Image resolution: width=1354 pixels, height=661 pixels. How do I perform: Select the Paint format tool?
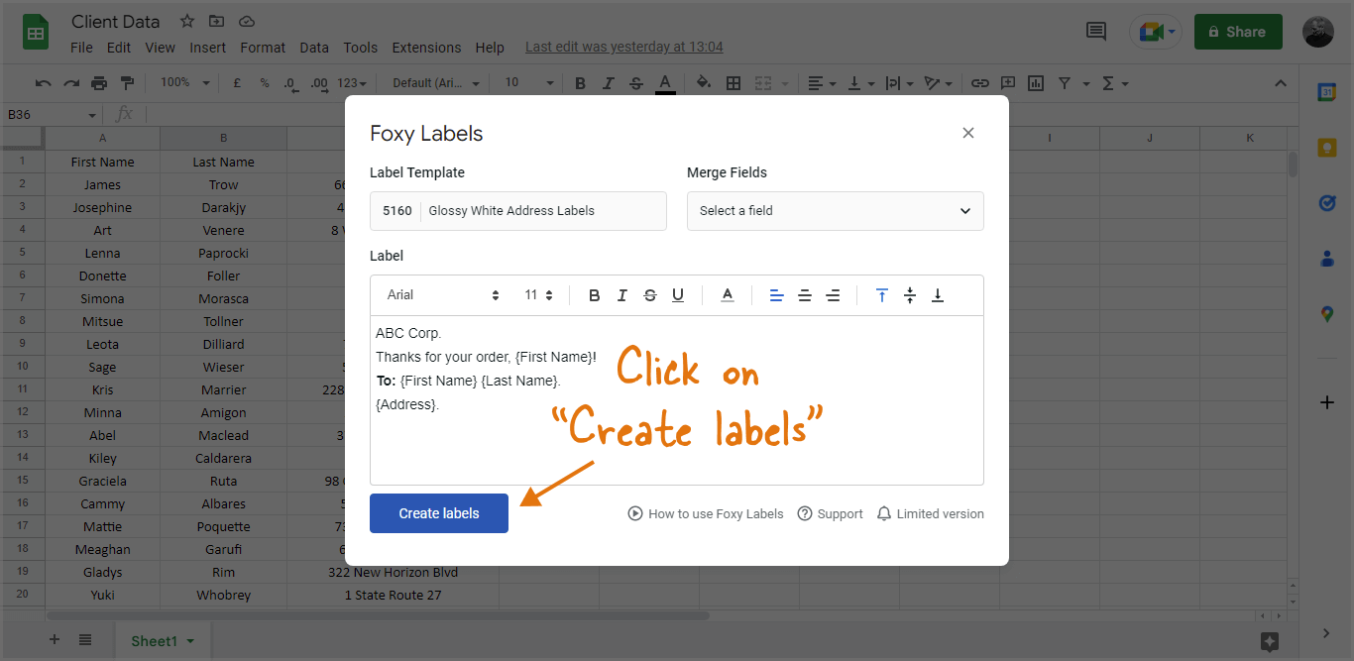click(x=127, y=83)
